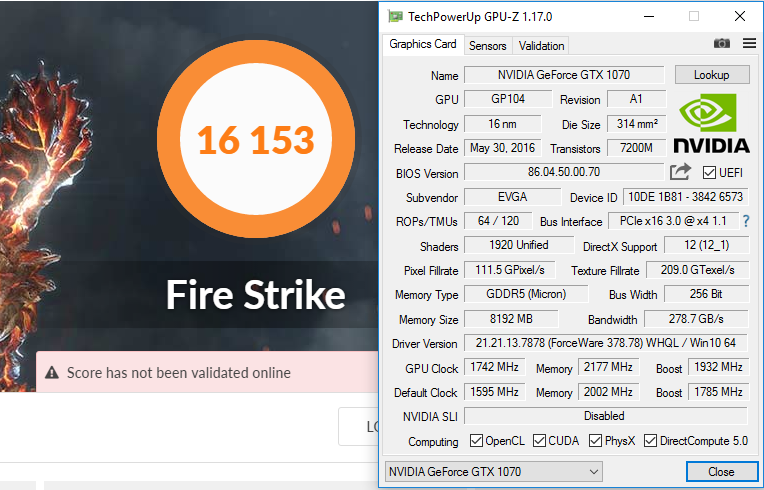Click the GPU field showing GP104
The image size is (764, 490).
[508, 99]
